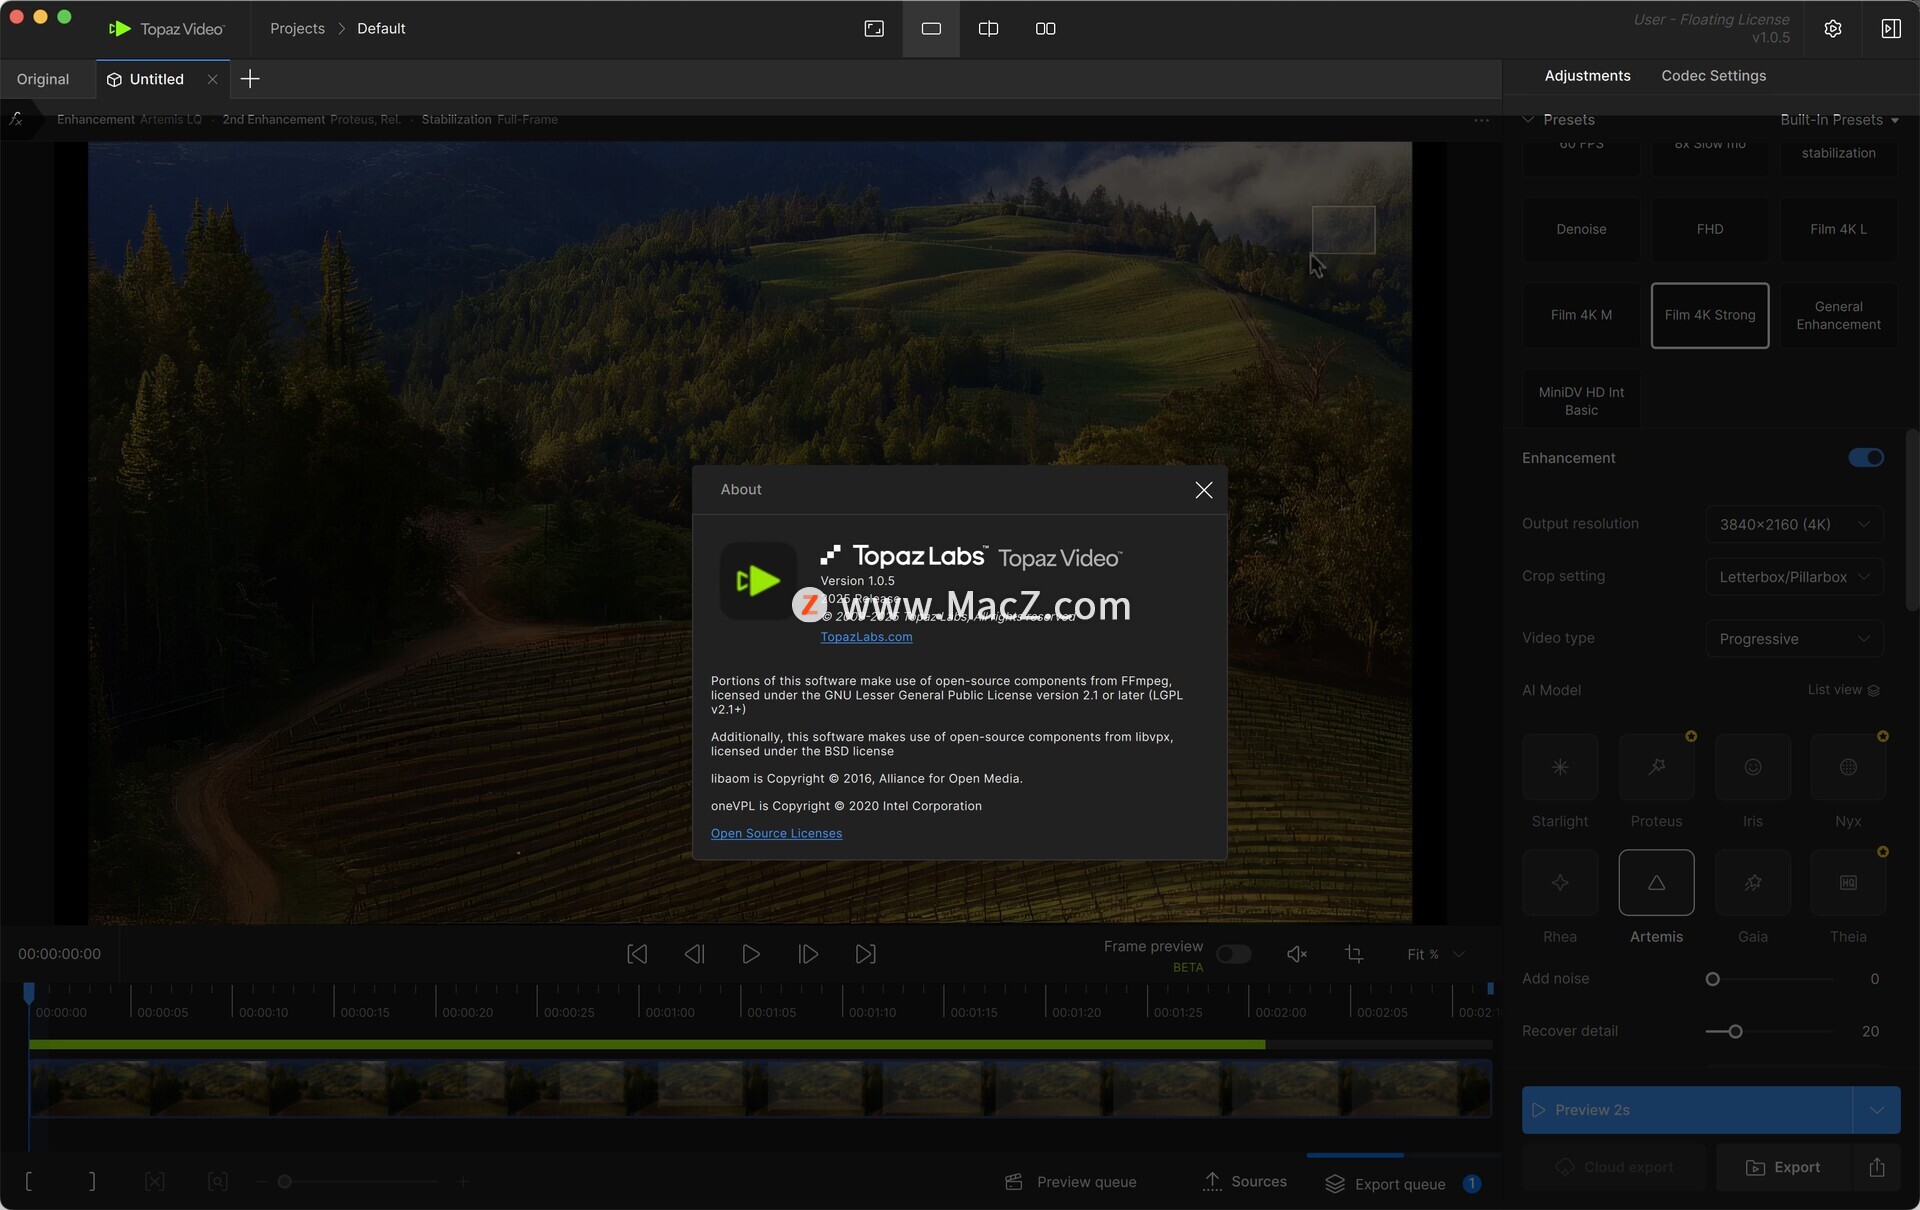Open the Output resolution dropdown
This screenshot has width=1920, height=1210.
[1794, 524]
